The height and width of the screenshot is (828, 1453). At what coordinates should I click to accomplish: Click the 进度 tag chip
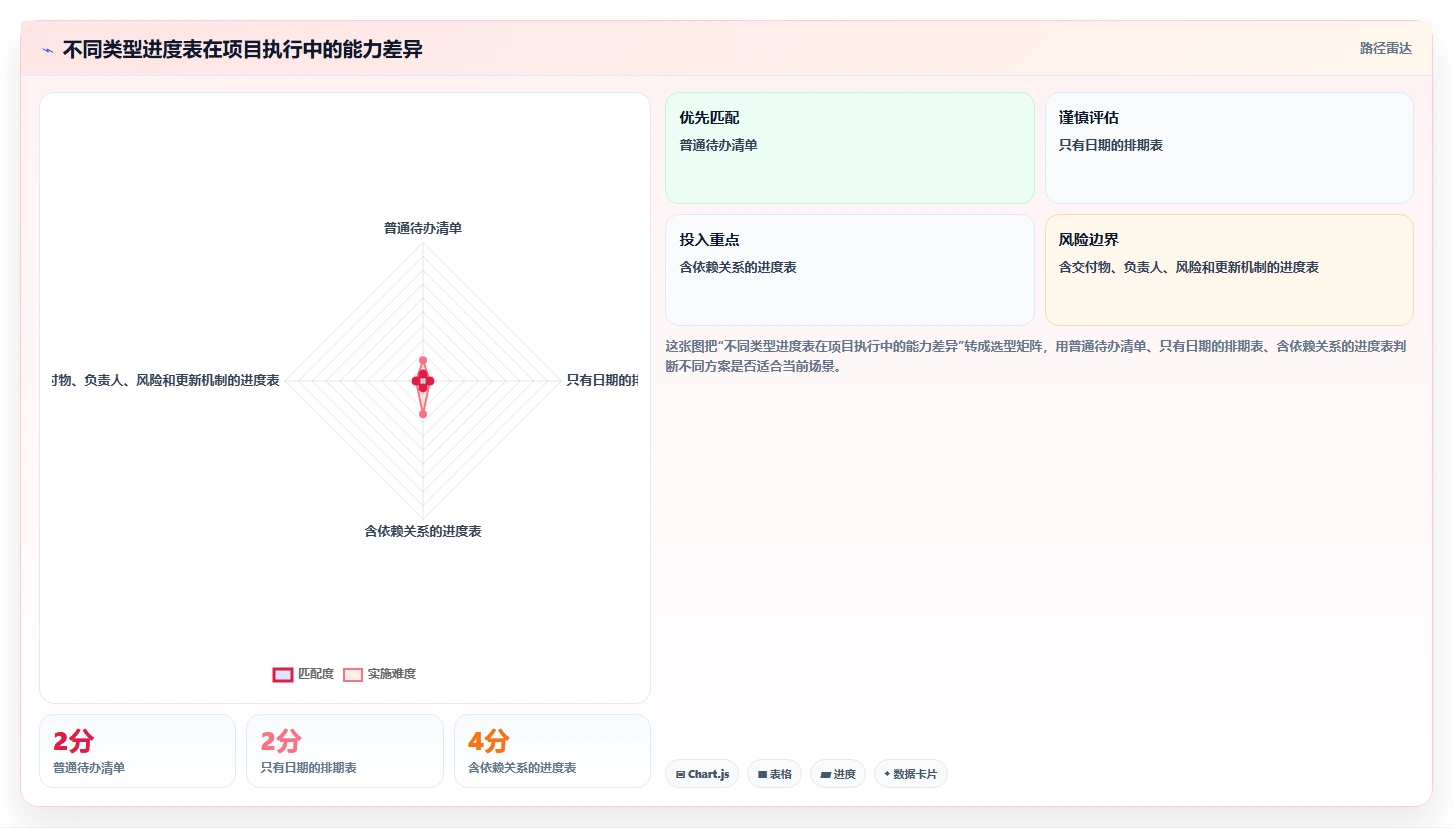(x=838, y=774)
